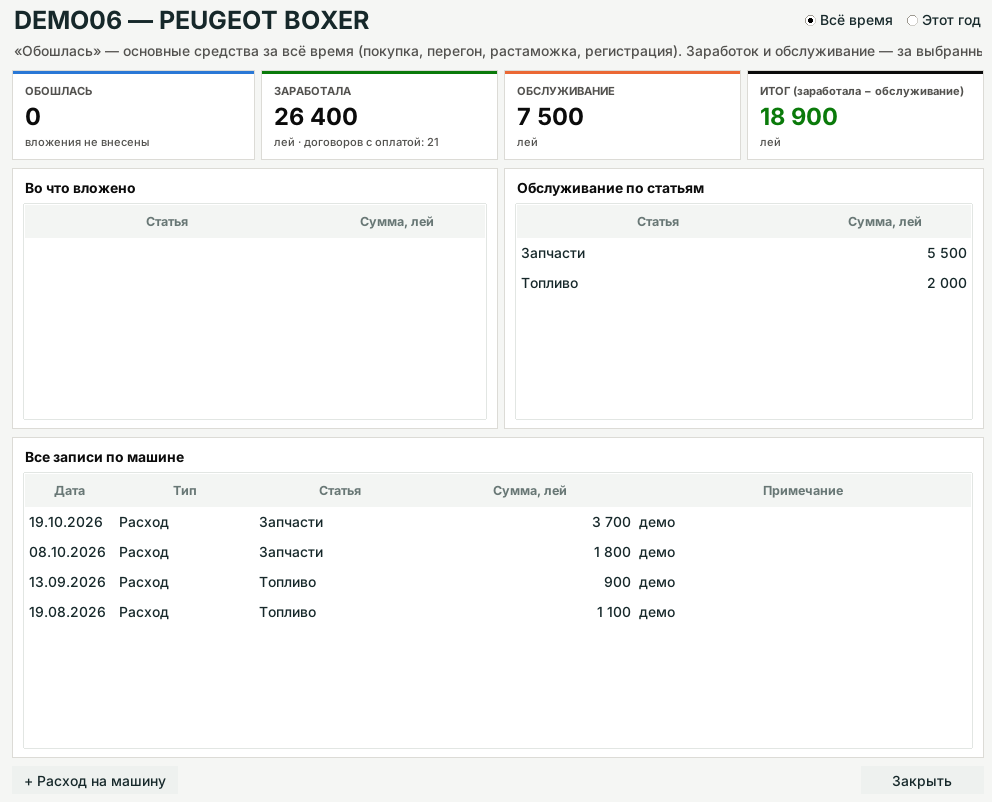Image resolution: width=992 pixels, height=802 pixels.
Task: Click the "Примечание" column header
Action: coord(803,491)
